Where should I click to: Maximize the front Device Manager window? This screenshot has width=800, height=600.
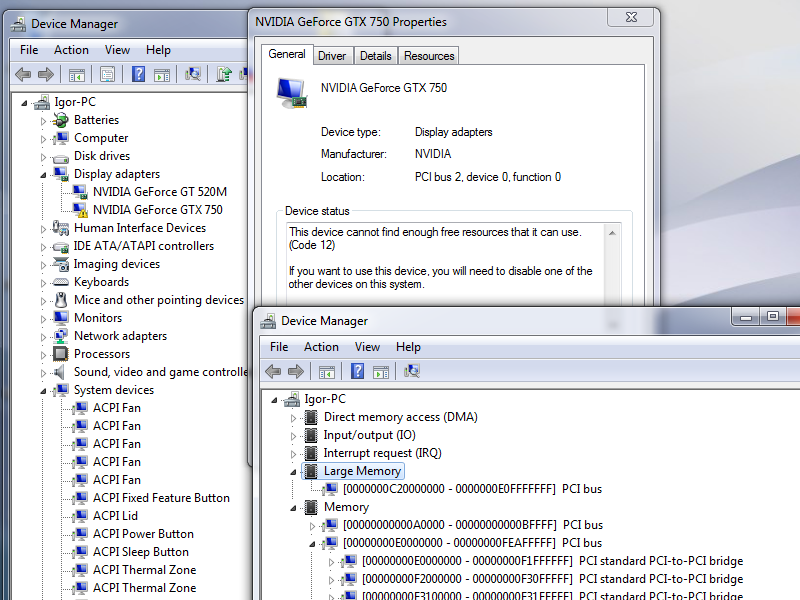coord(773,317)
